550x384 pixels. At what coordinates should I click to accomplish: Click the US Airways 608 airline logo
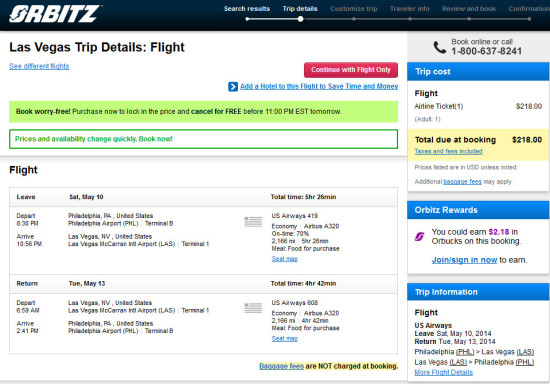pyautogui.click(x=253, y=308)
